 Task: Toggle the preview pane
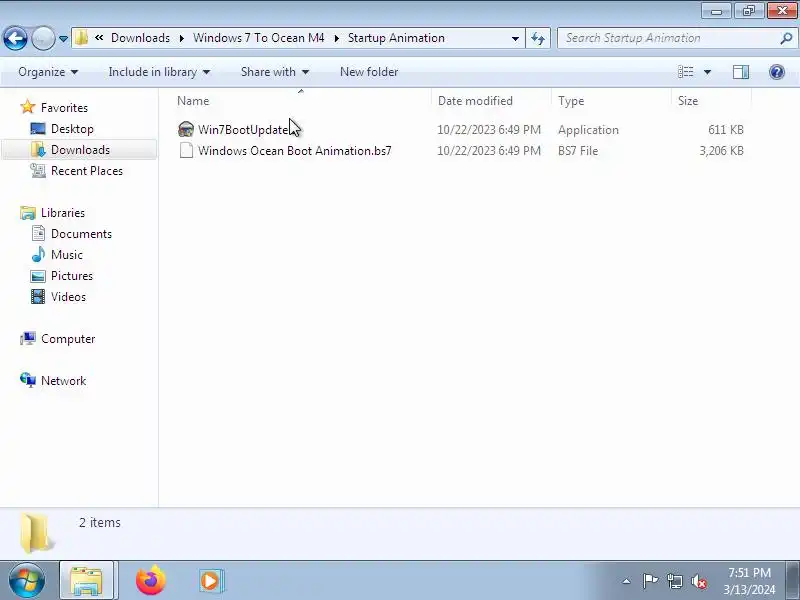coord(741,72)
